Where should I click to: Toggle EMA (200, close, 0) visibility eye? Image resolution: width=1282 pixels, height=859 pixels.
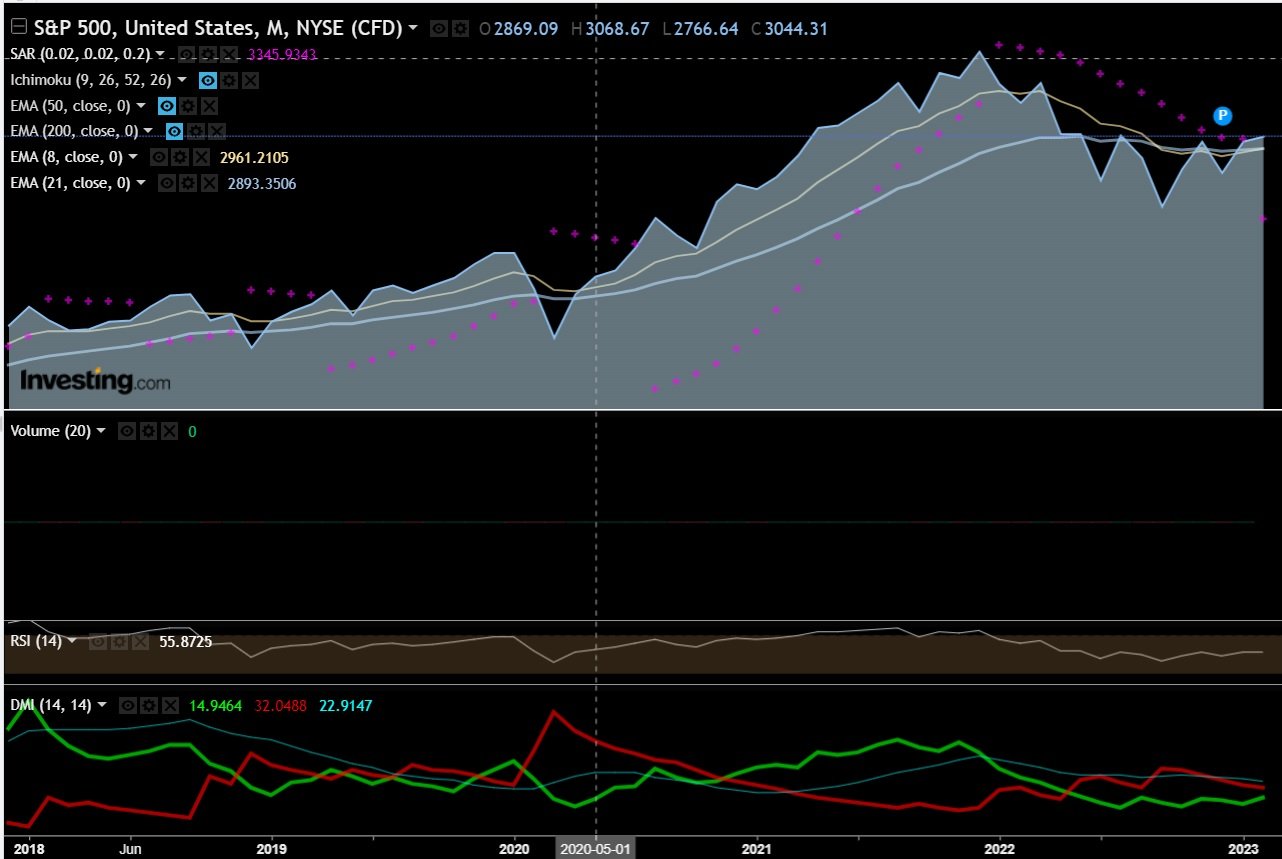pyautogui.click(x=174, y=131)
